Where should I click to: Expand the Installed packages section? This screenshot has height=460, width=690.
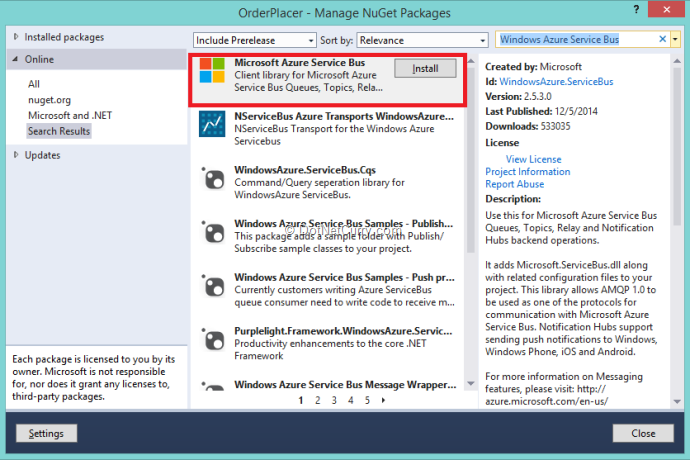coord(16,37)
